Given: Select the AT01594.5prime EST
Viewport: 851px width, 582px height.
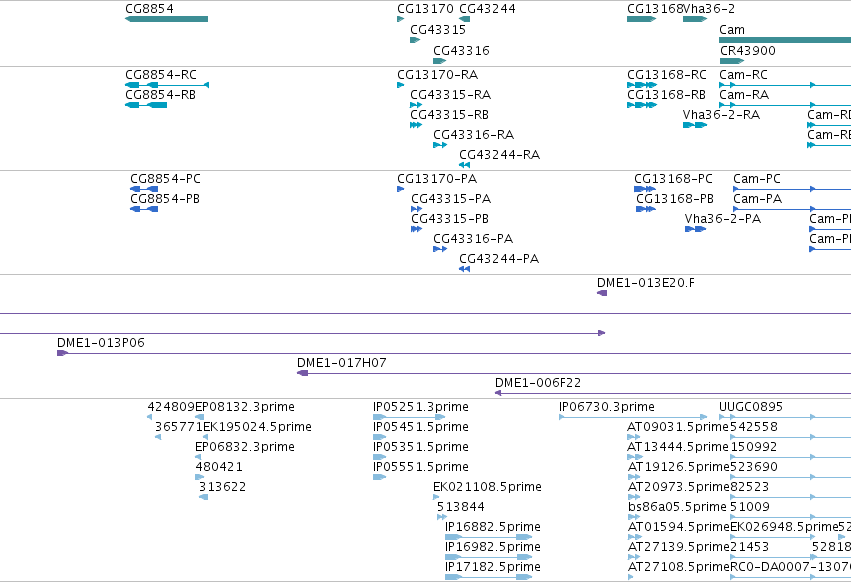Looking at the screenshot, I should [634, 537].
